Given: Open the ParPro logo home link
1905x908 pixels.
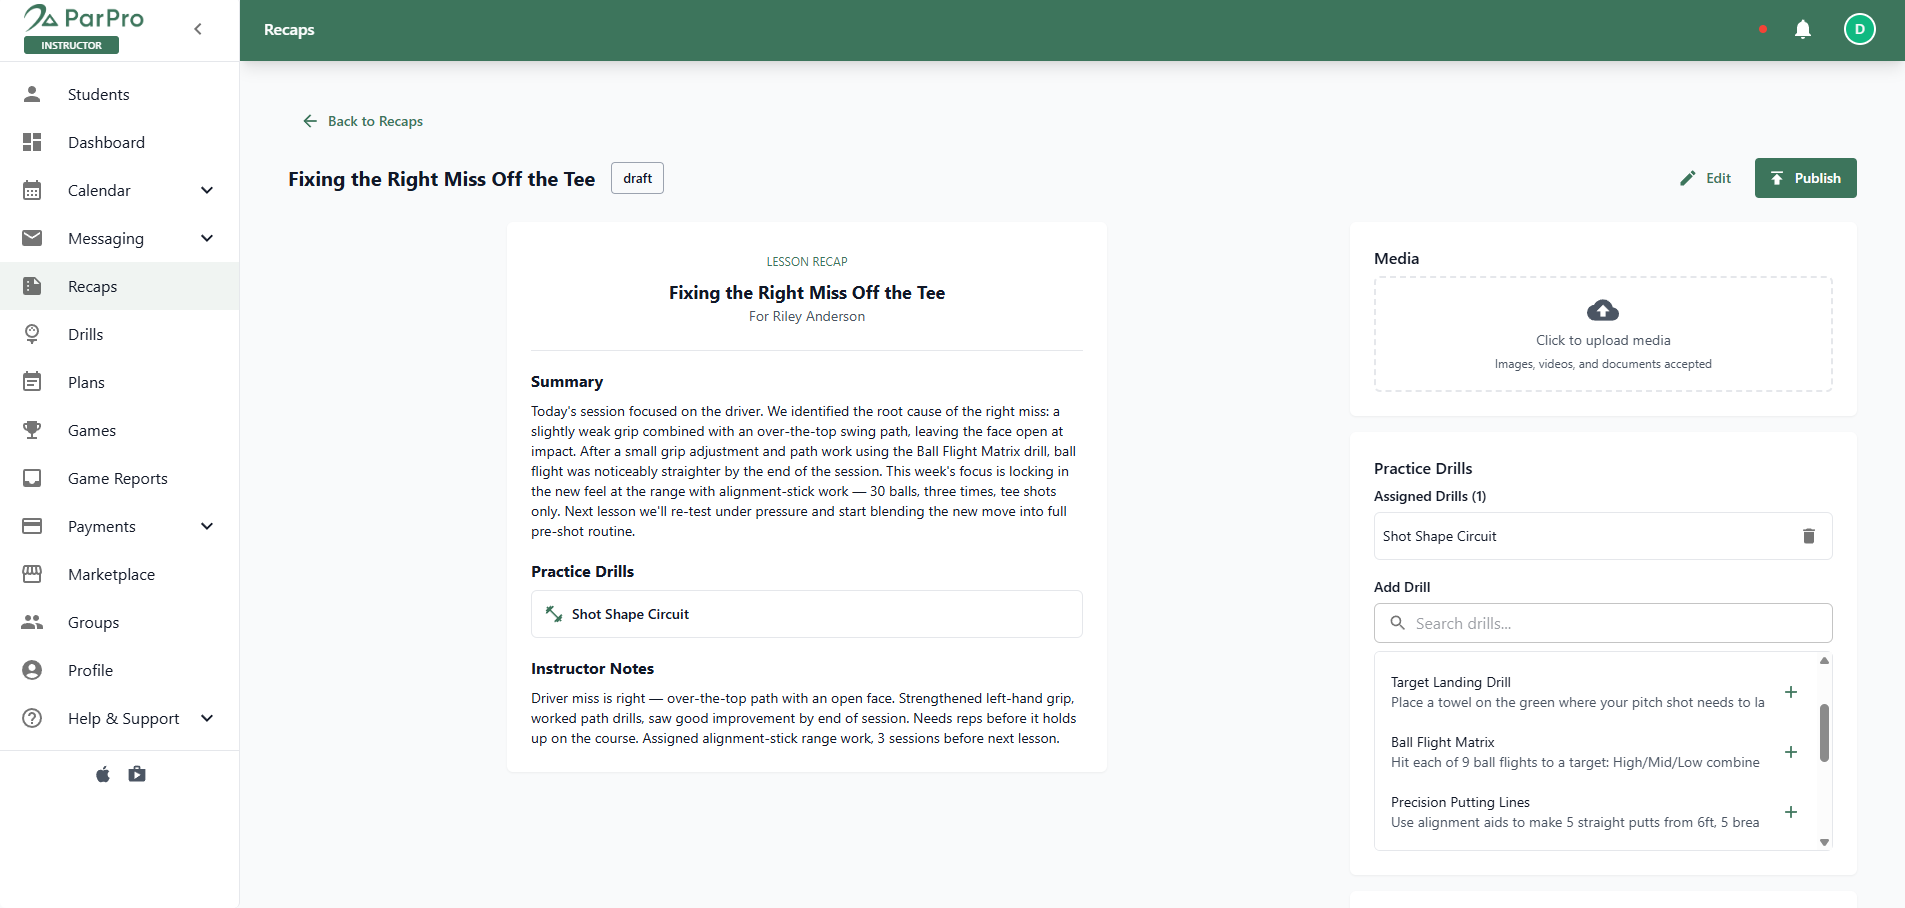Looking at the screenshot, I should coord(84,19).
